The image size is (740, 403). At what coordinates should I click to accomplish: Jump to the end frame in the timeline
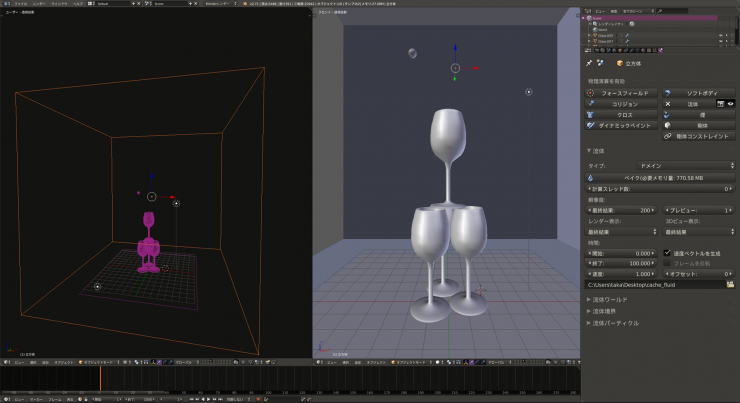(x=220, y=399)
